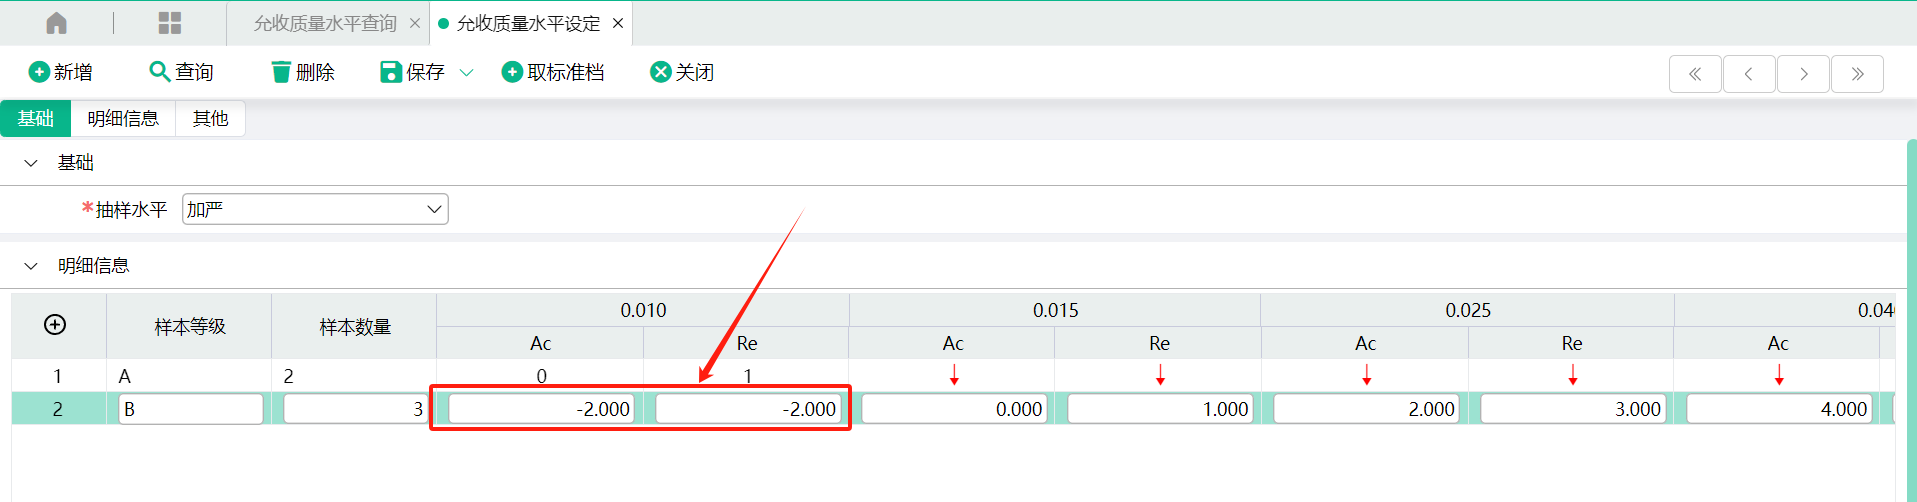Image resolution: width=1917 pixels, height=502 pixels.
Task: Switch to 允收质量水平查询 tab
Action: [x=324, y=23]
